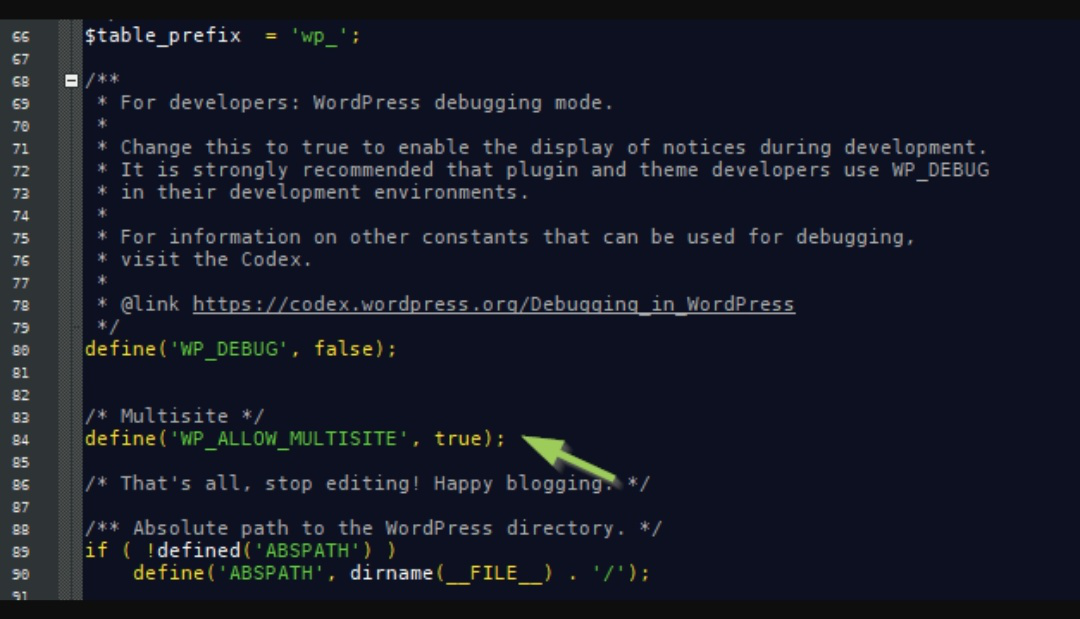
Task: Click the @link annotation text
Action: click(150, 304)
